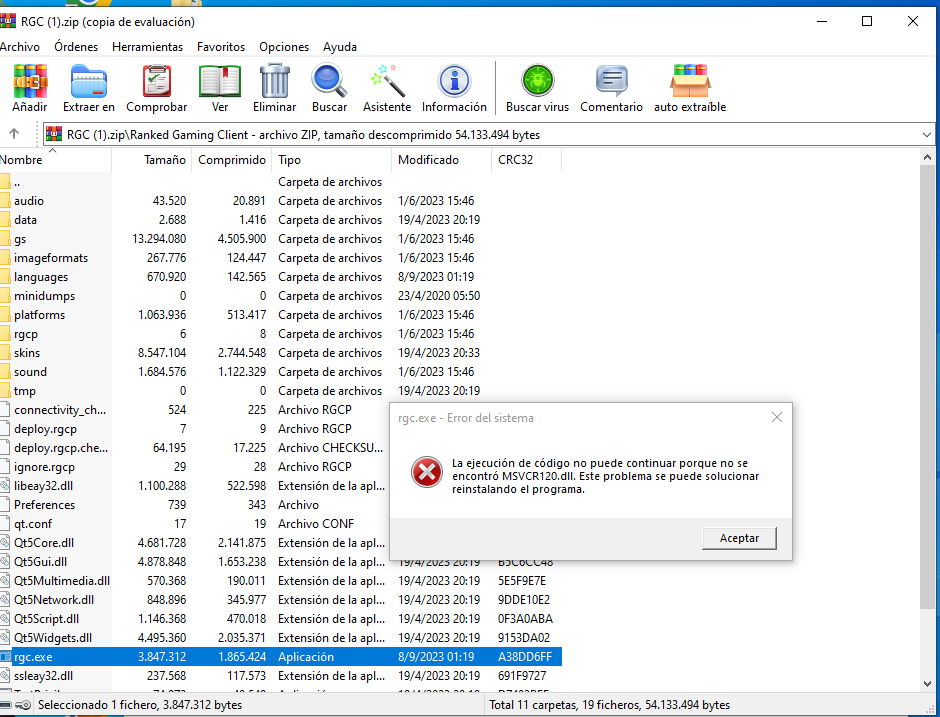The width and height of the screenshot is (940, 717).
Task: Select the platforms folder name
Action: pyautogui.click(x=39, y=315)
